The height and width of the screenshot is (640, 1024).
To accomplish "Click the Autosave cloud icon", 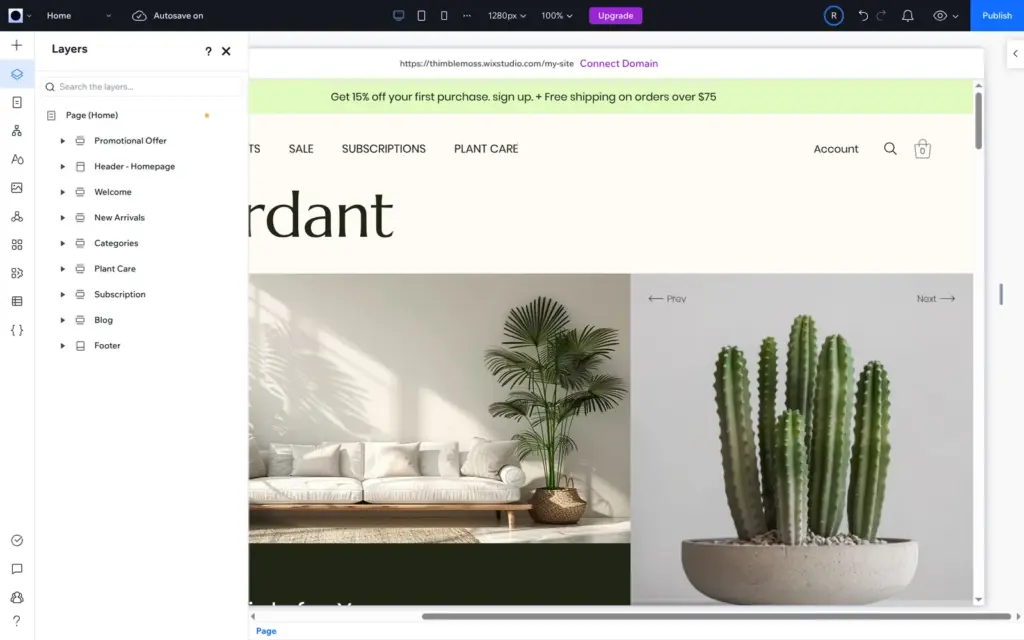I will tap(139, 16).
